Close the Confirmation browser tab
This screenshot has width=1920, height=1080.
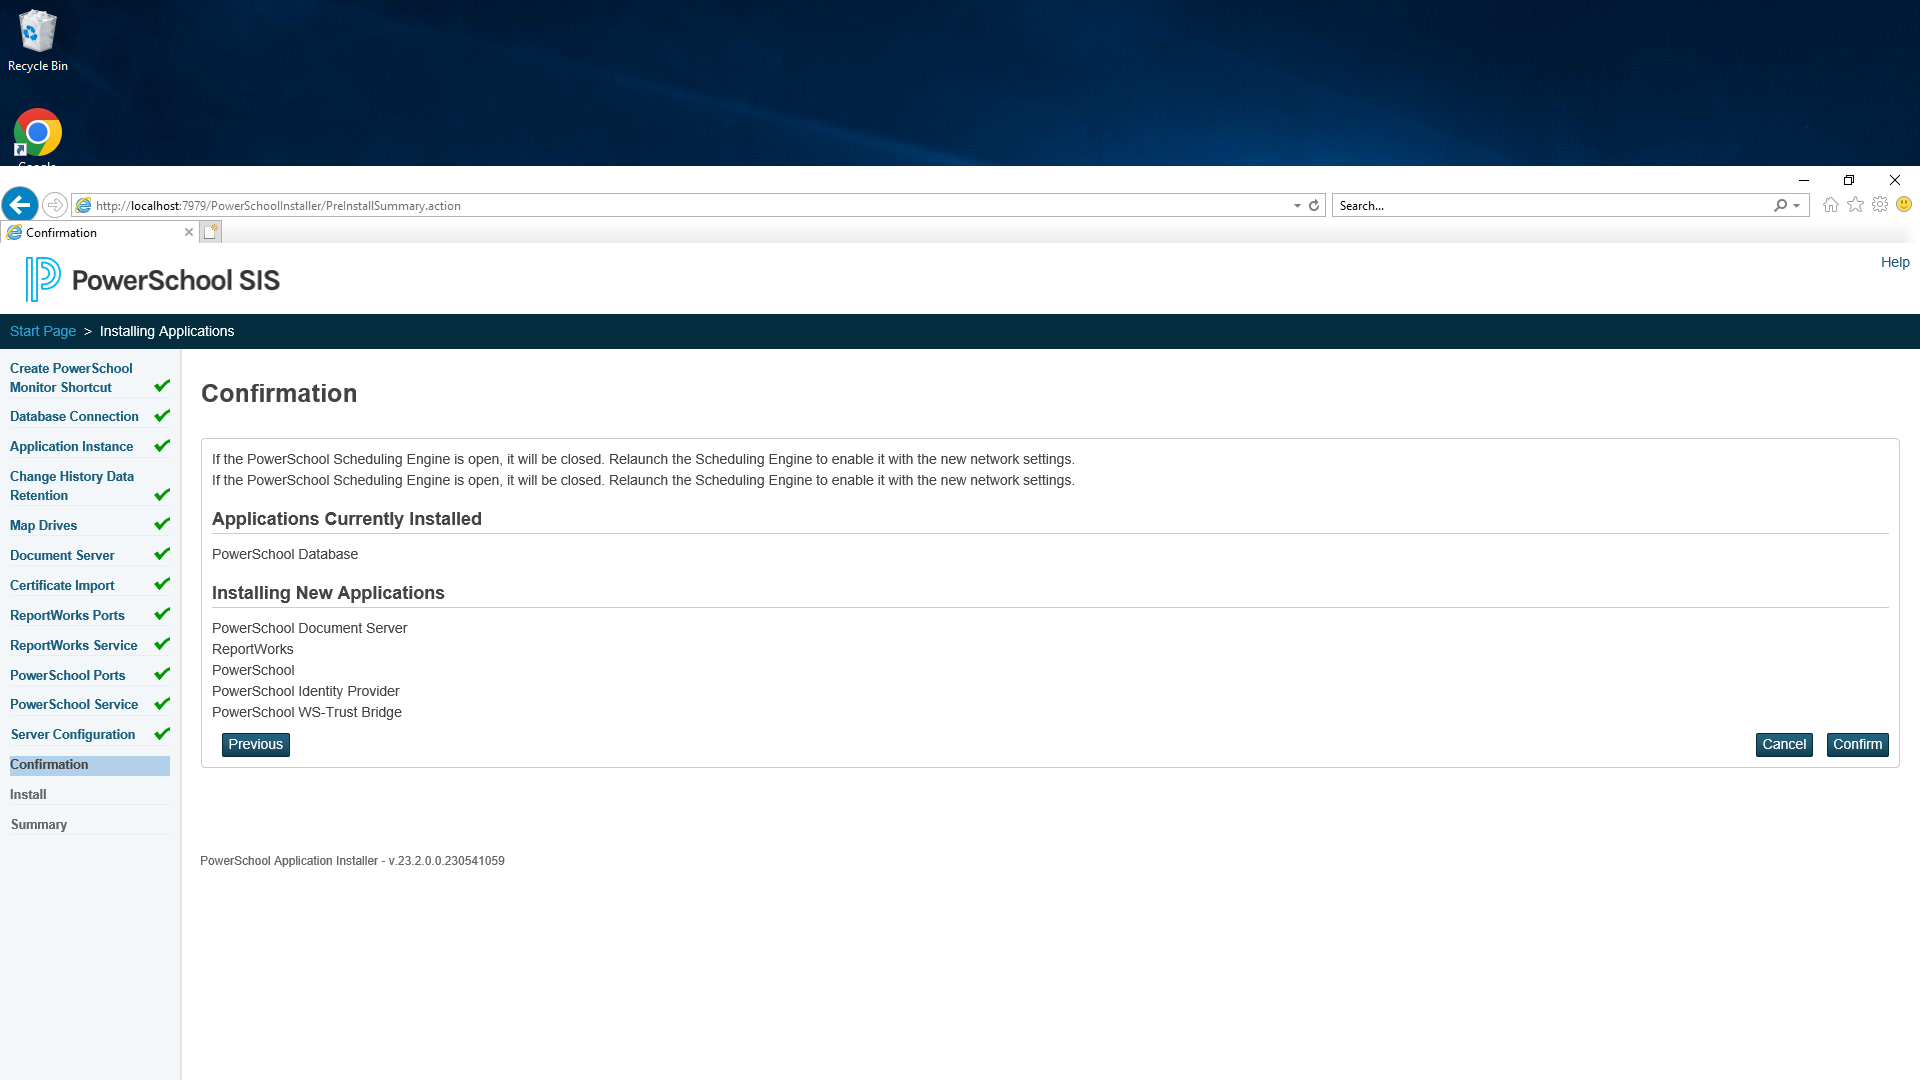pyautogui.click(x=189, y=232)
